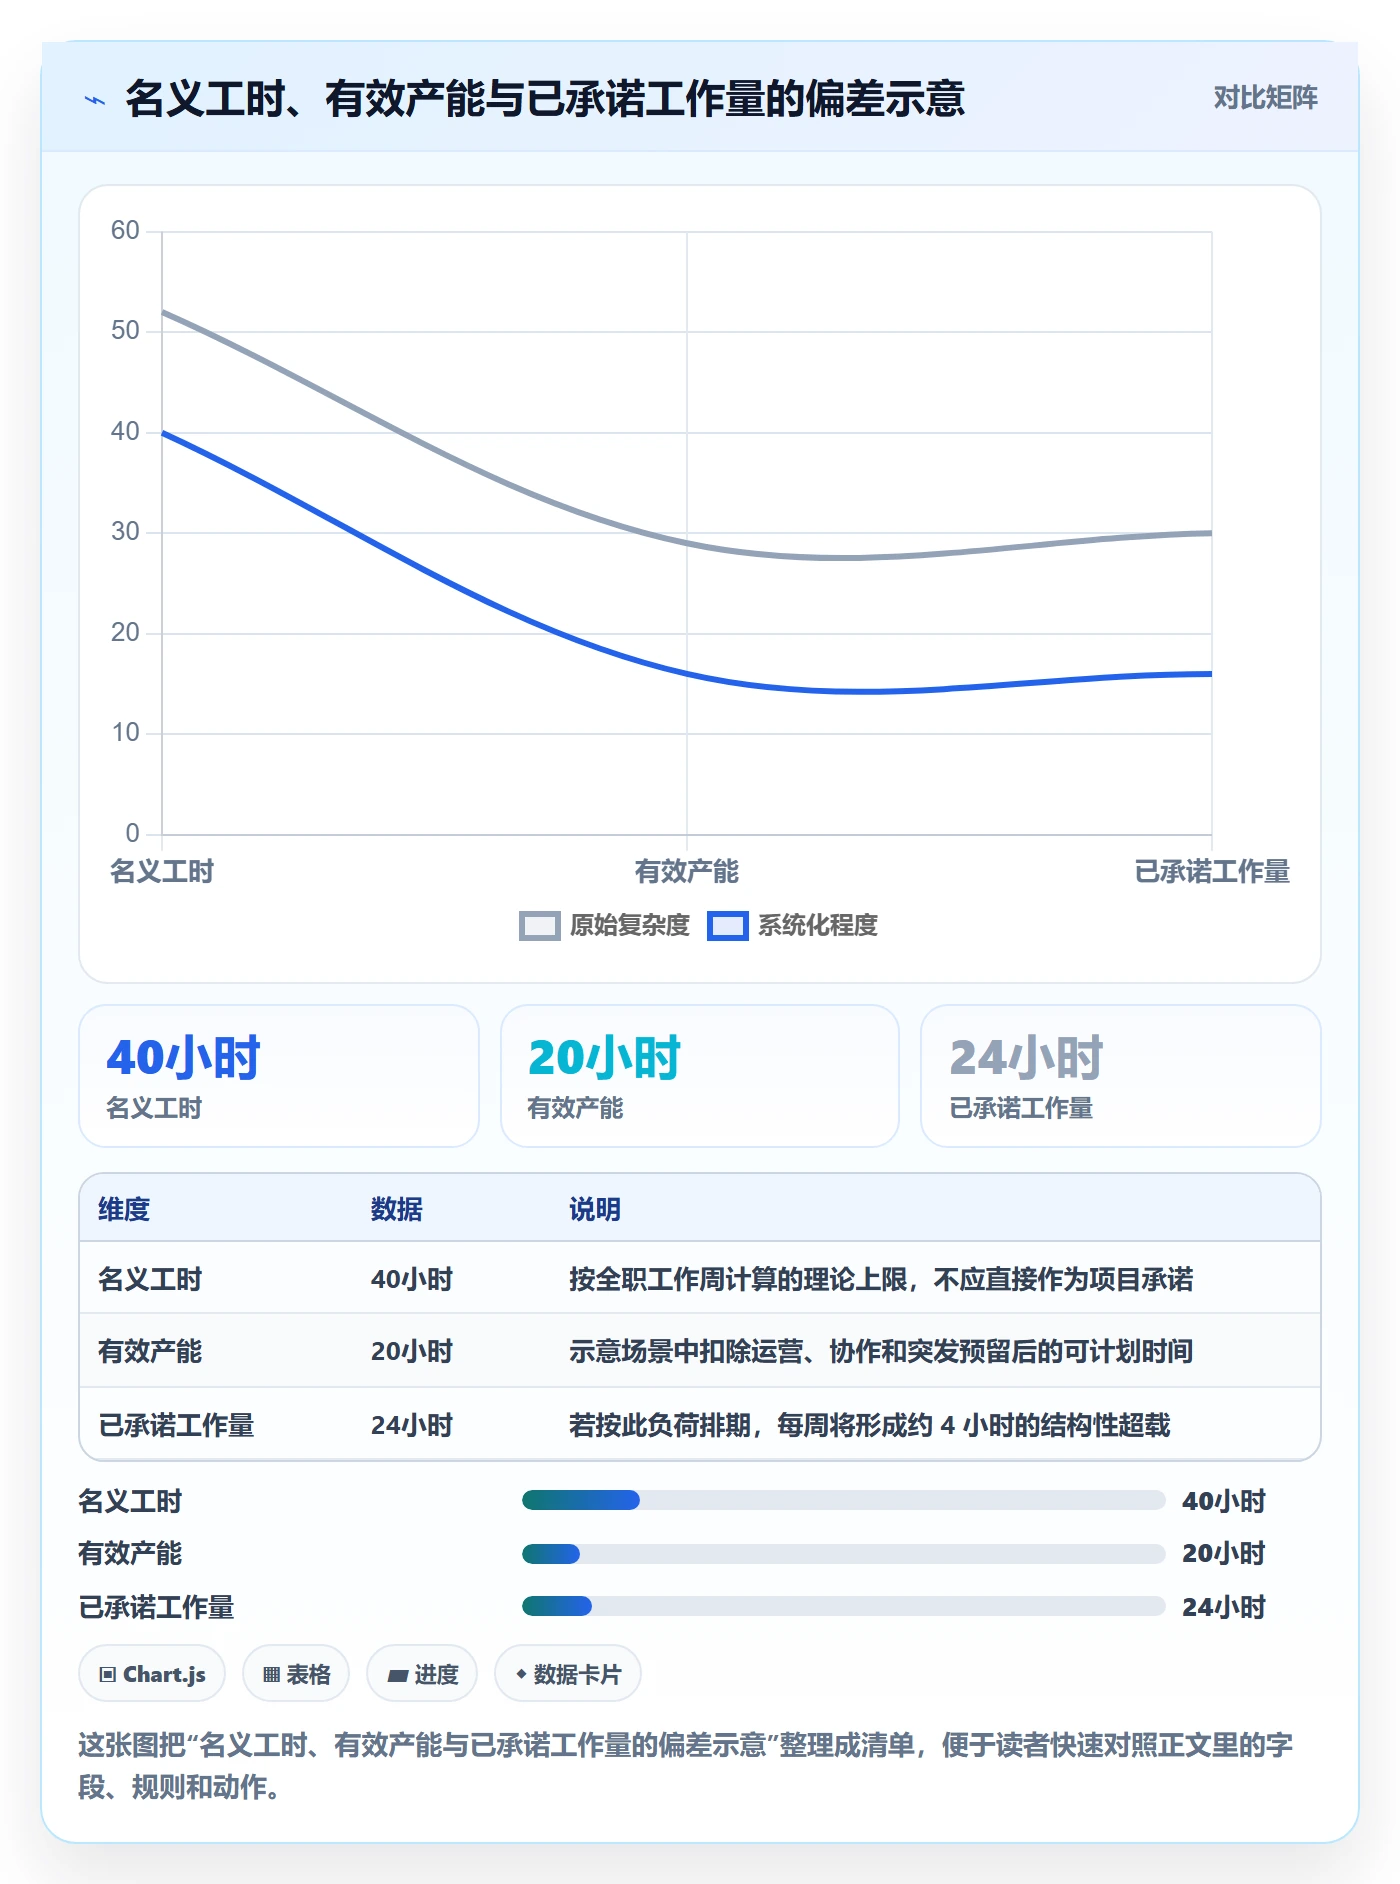Click the 有效产能 x-axis label

tap(687, 871)
